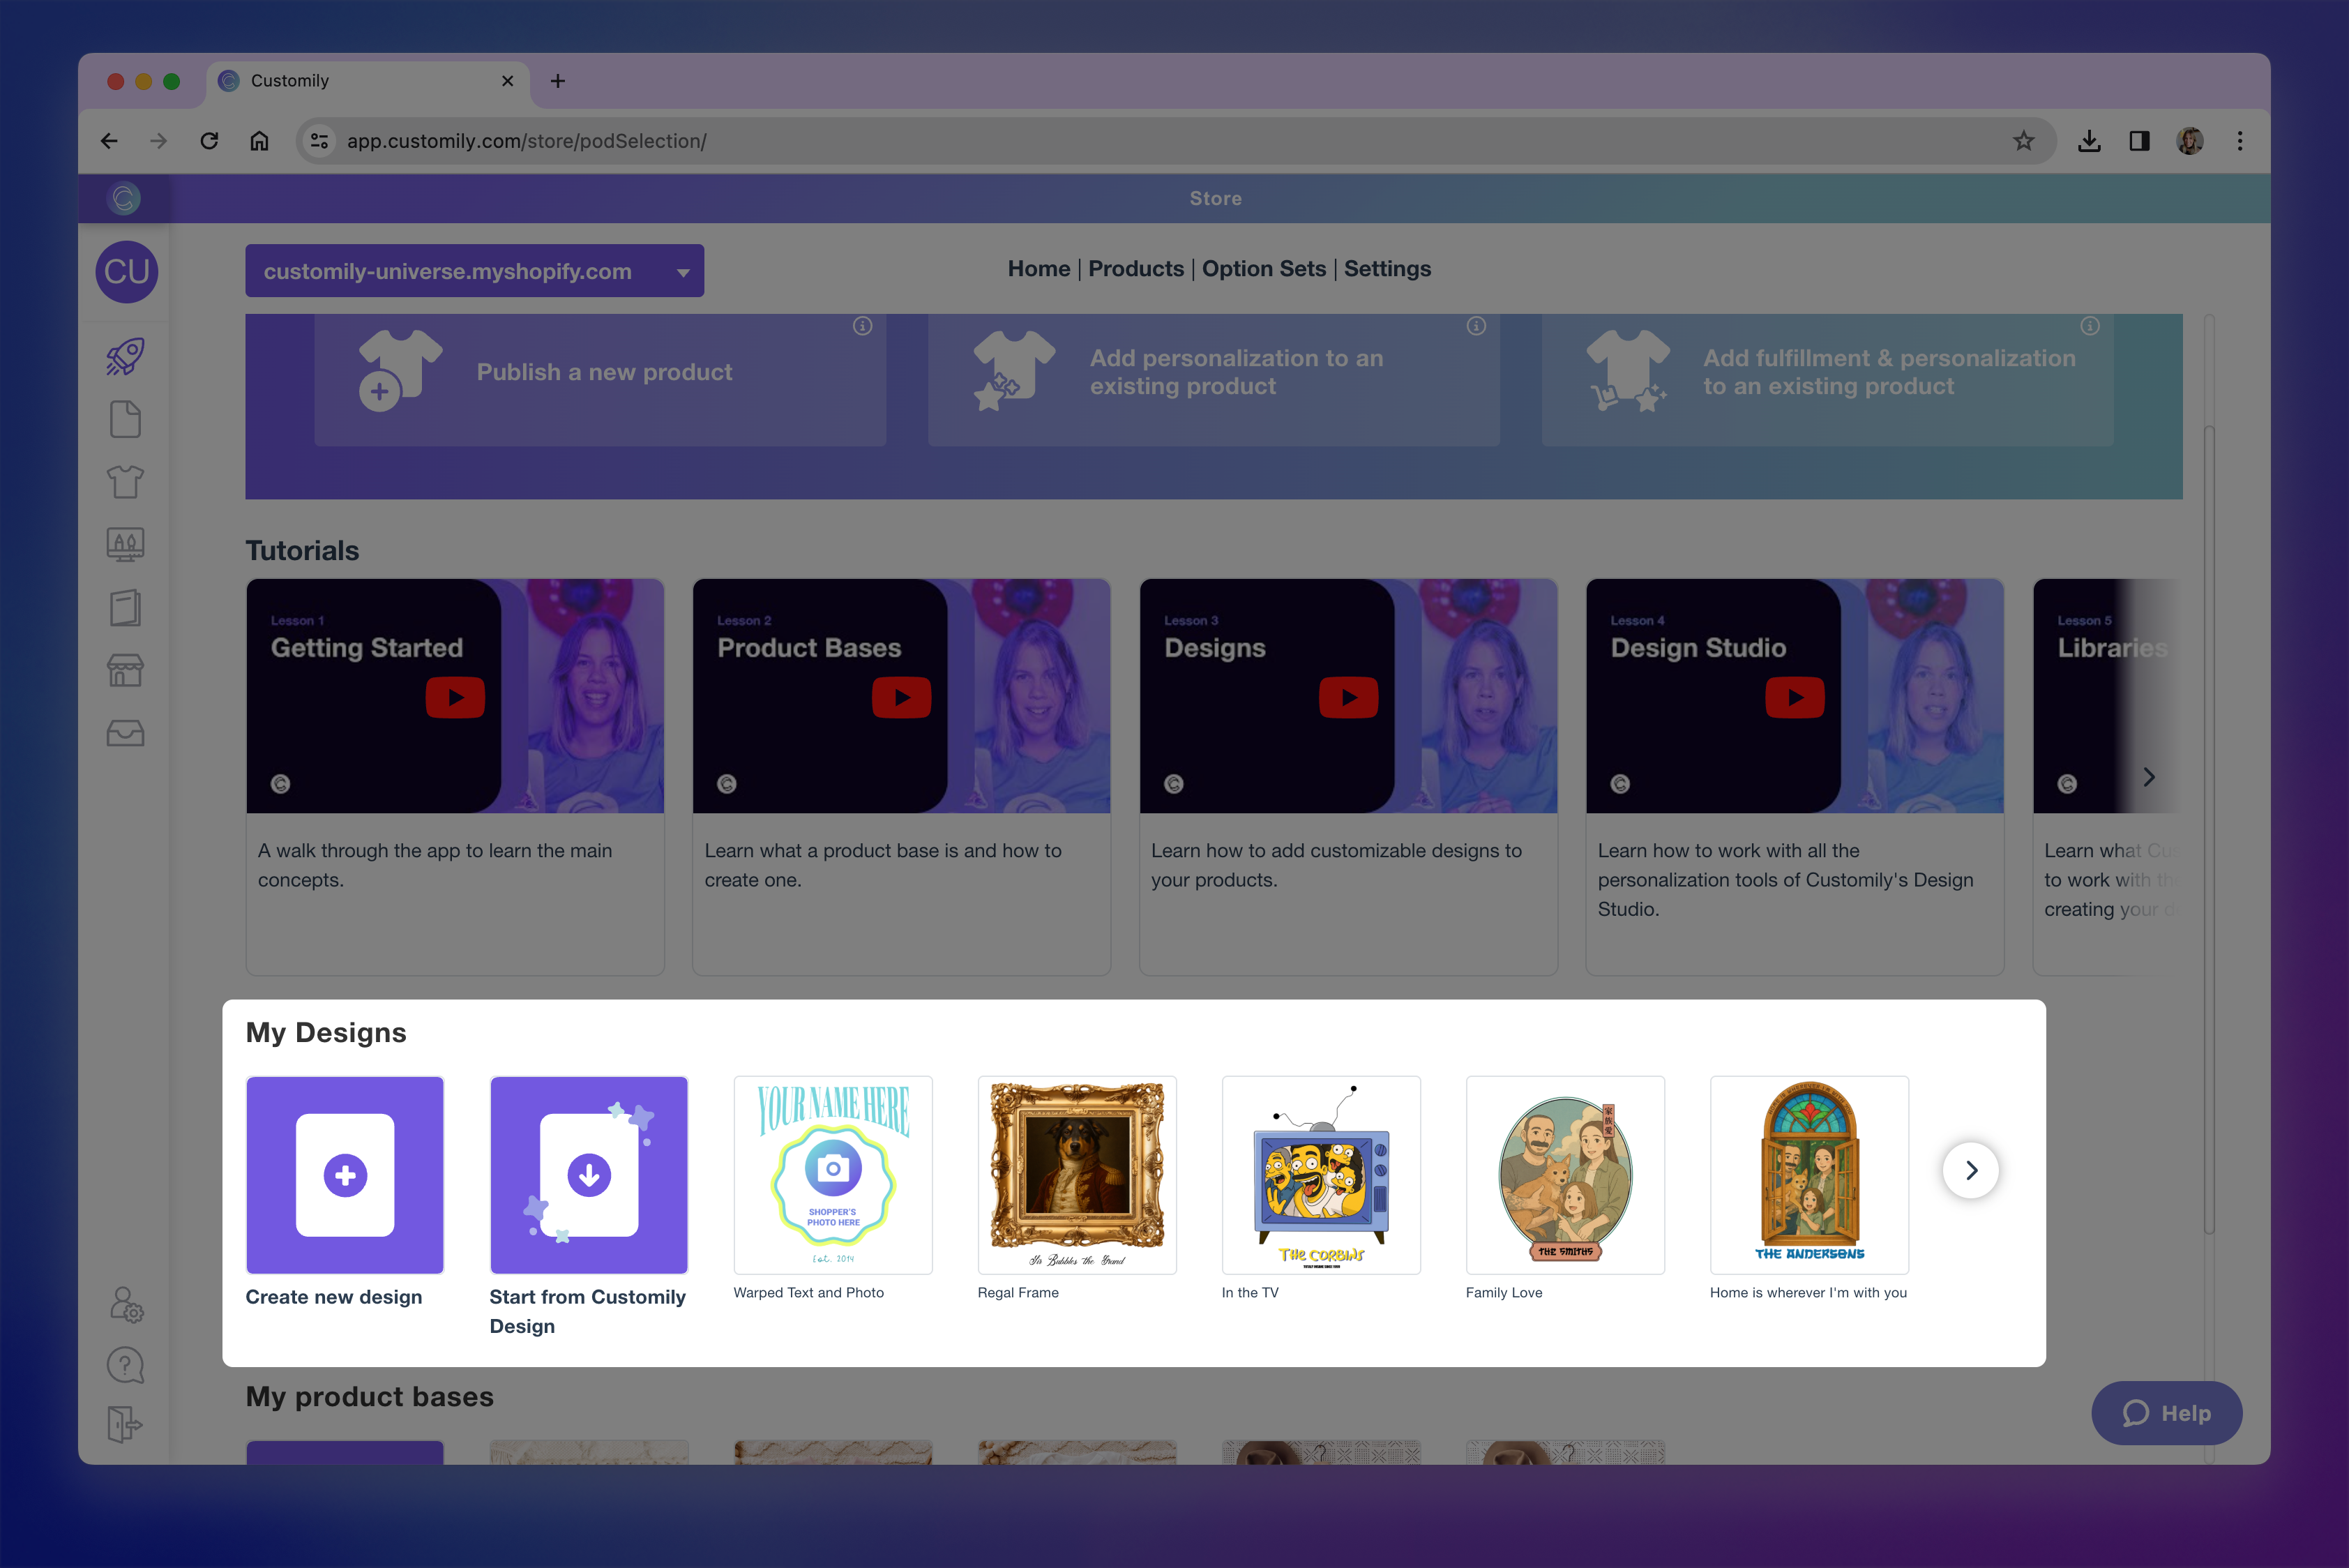Click the Help chat button
Viewport: 2349px width, 1568px height.
click(x=2166, y=1413)
